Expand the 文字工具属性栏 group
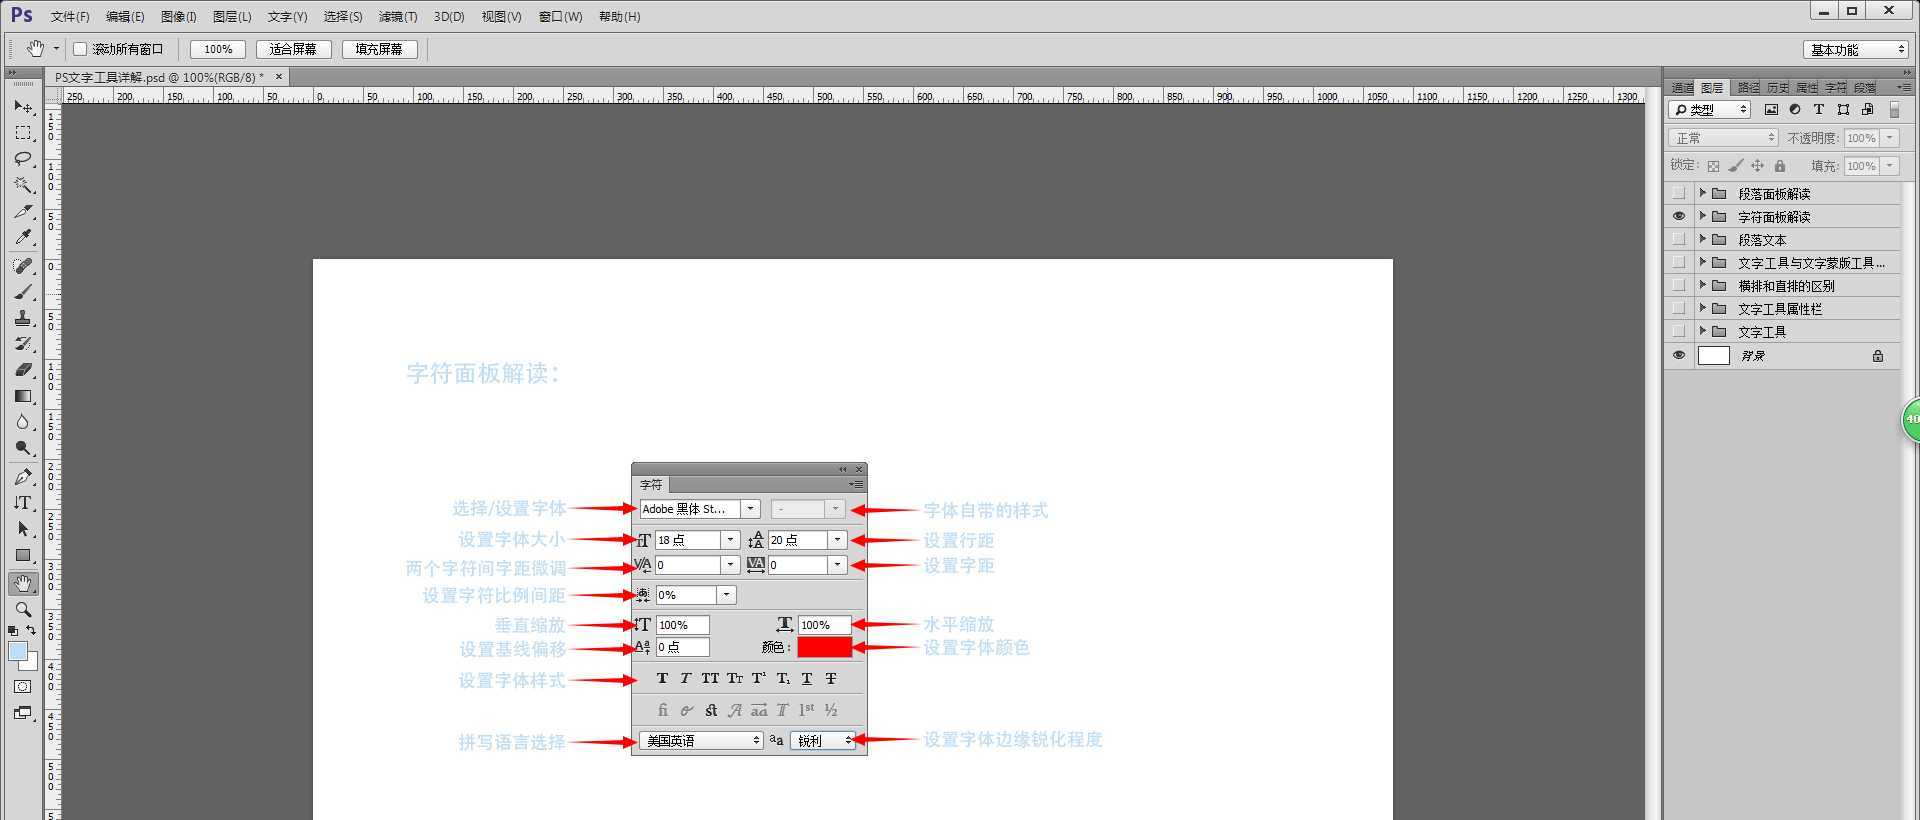This screenshot has width=1920, height=820. tap(1702, 308)
